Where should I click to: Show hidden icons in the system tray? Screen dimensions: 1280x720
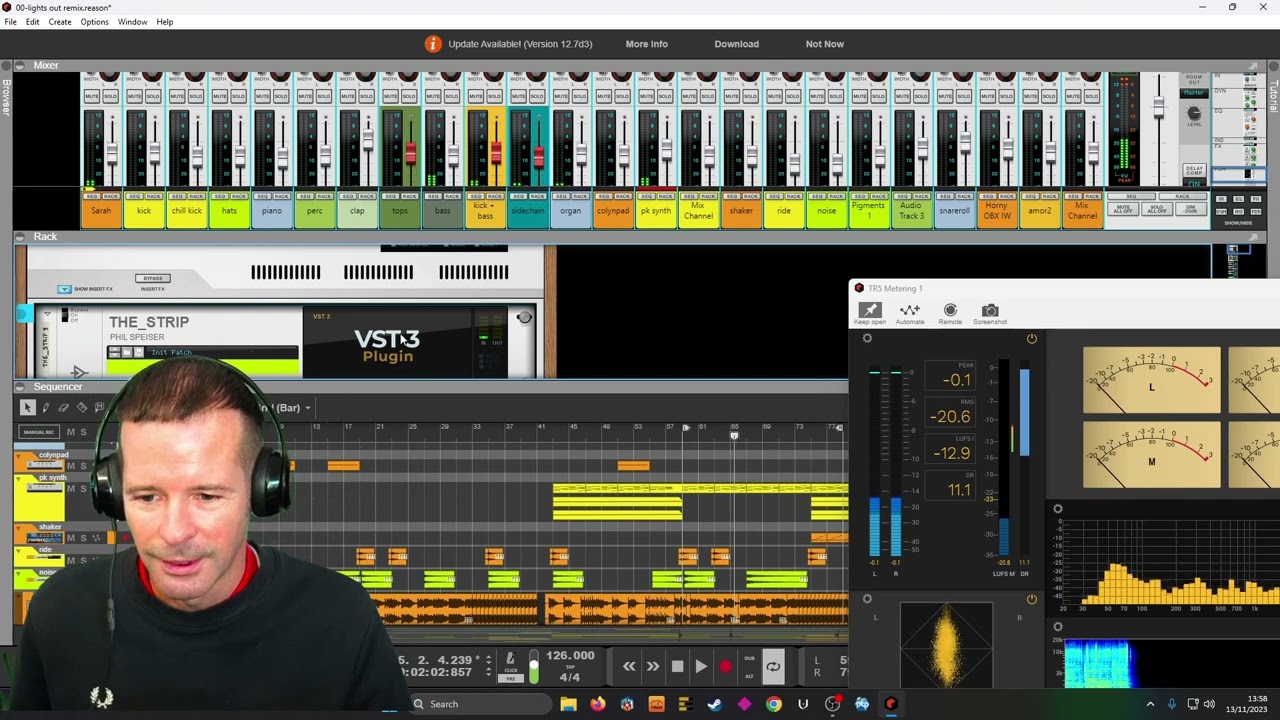point(1150,704)
